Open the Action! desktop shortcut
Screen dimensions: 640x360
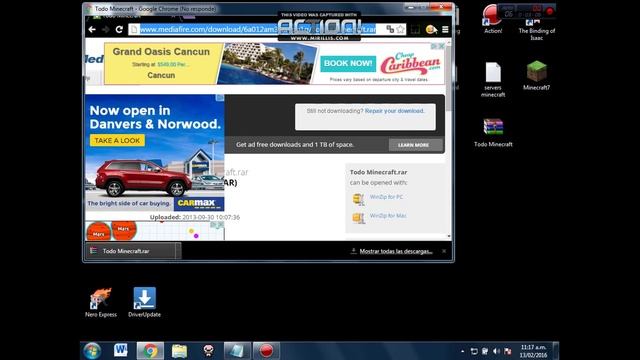tap(493, 20)
